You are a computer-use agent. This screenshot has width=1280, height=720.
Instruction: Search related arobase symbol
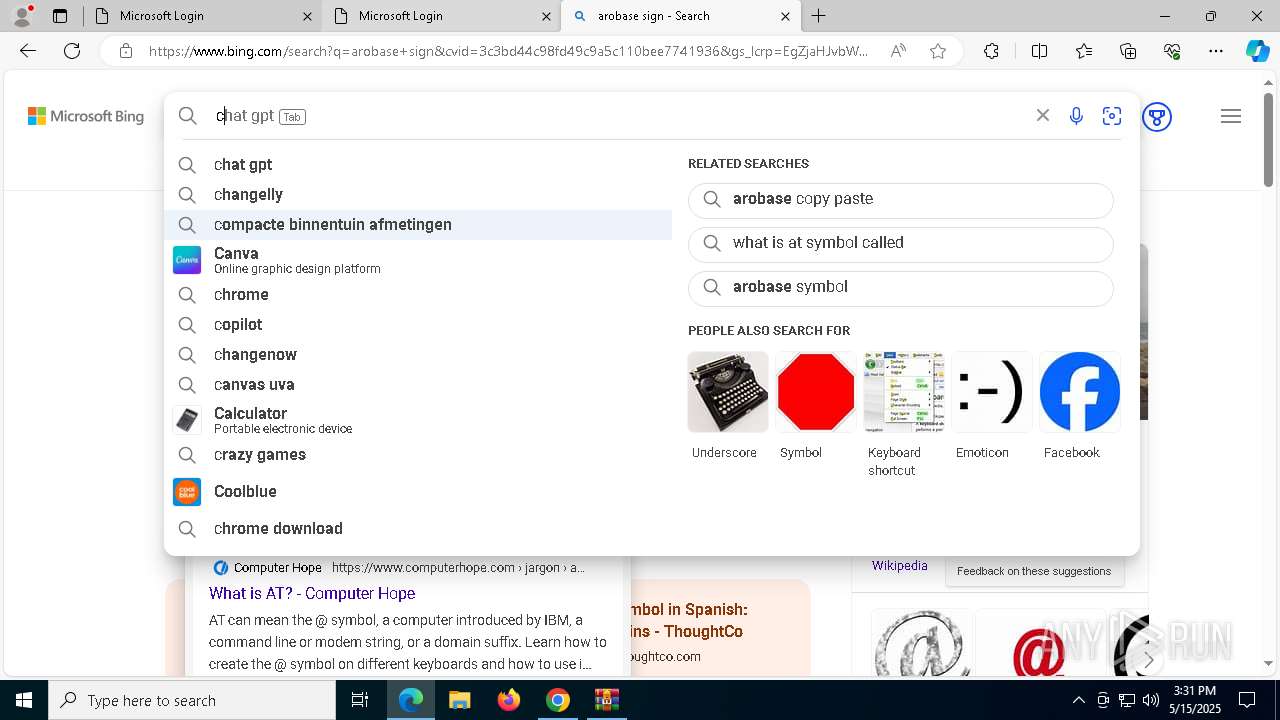coord(900,287)
